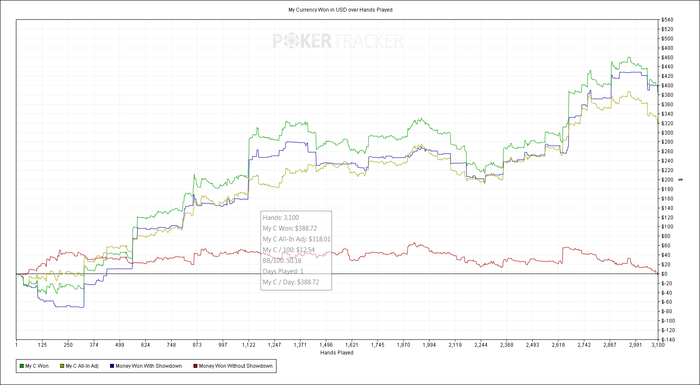Click the y-axis label $460
Viewport: 700px width, 385px height.
(666, 57)
